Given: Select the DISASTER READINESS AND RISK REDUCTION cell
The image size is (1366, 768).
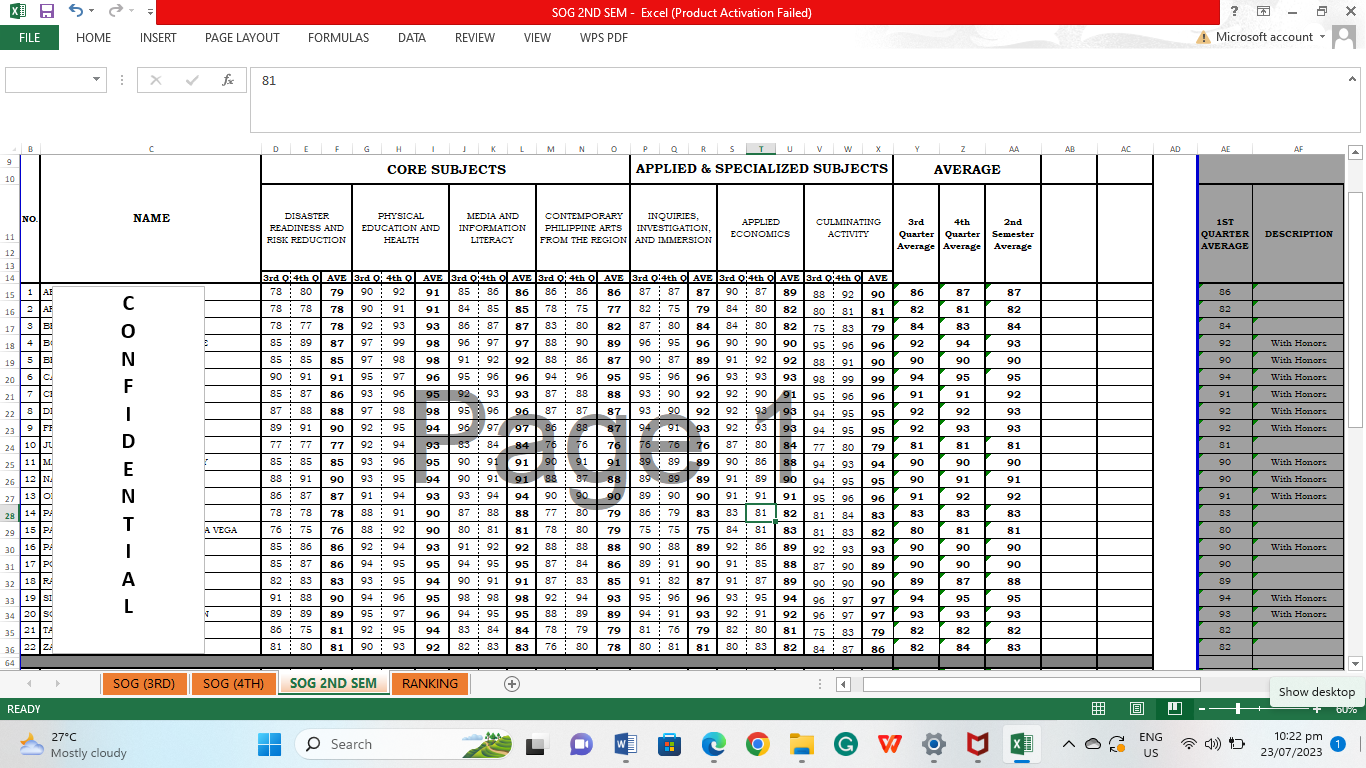Looking at the screenshot, I should tap(306, 228).
